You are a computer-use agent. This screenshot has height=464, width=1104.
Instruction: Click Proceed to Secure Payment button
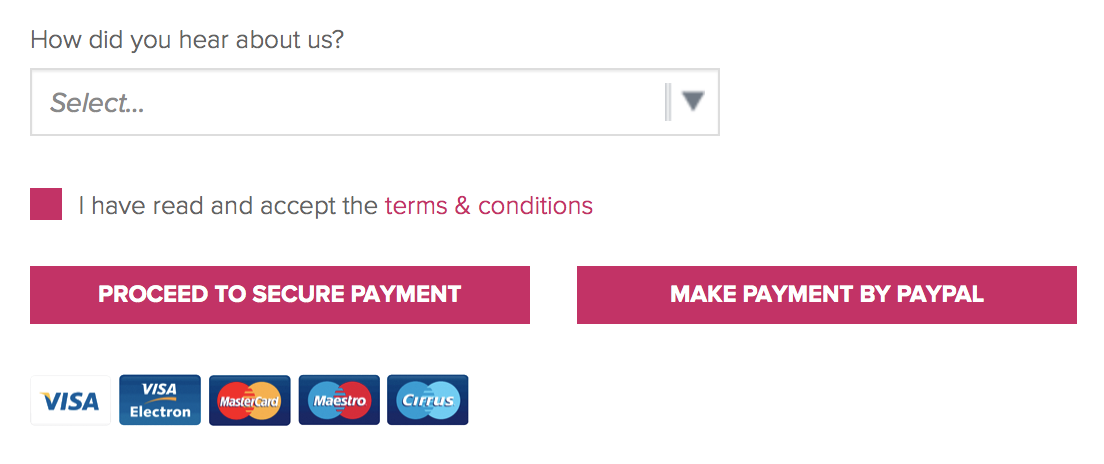[x=280, y=294]
